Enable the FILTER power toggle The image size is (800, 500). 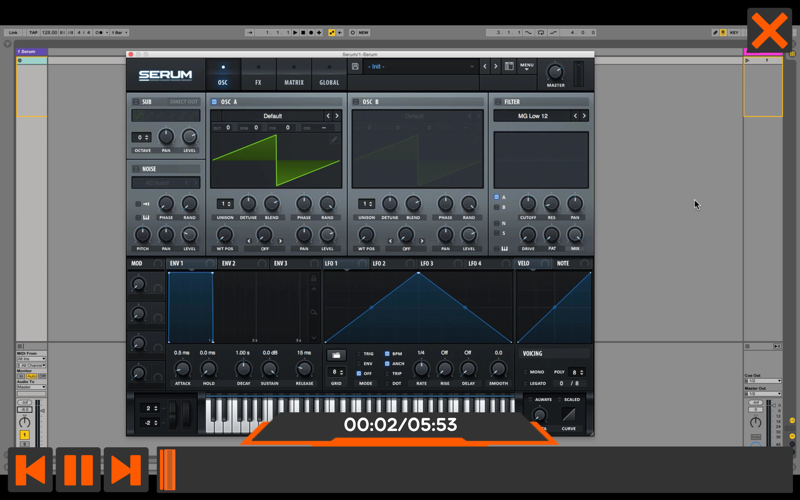click(x=498, y=102)
